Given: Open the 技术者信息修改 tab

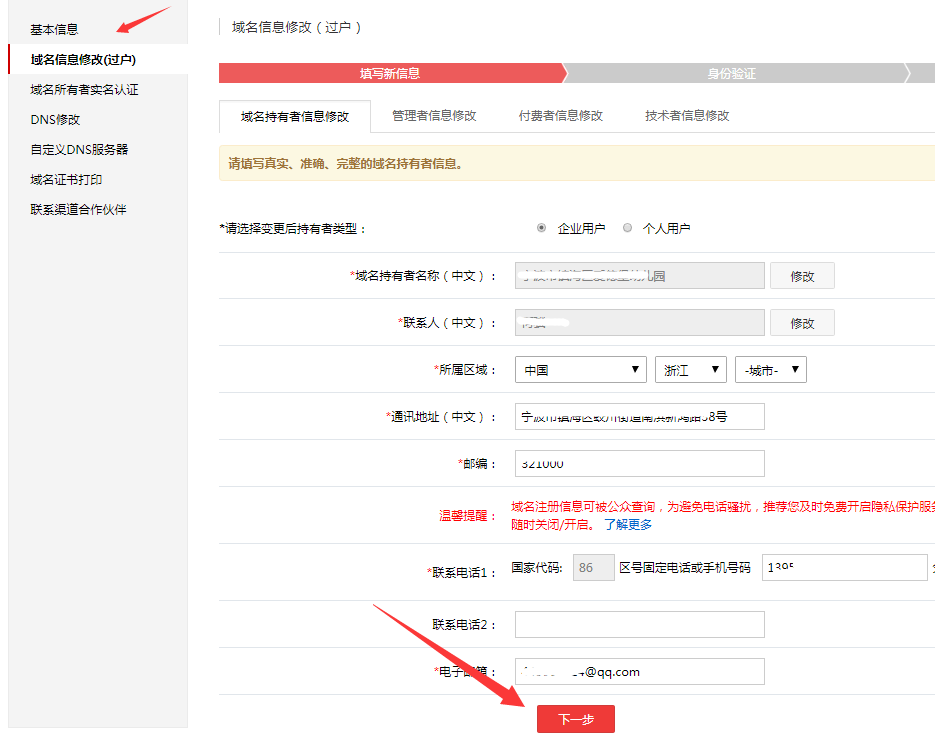Looking at the screenshot, I should point(687,115).
